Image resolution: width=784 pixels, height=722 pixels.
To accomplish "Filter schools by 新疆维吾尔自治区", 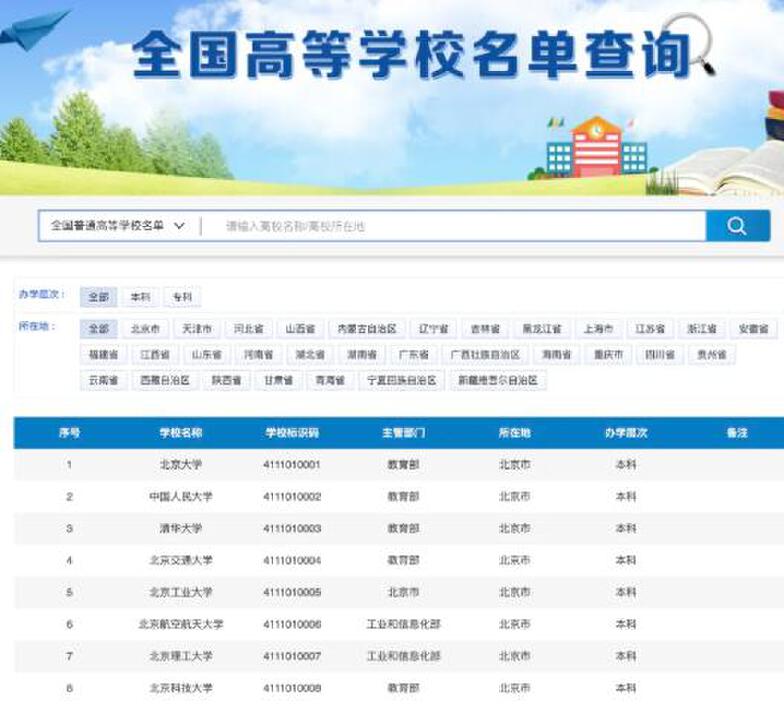I will (498, 380).
